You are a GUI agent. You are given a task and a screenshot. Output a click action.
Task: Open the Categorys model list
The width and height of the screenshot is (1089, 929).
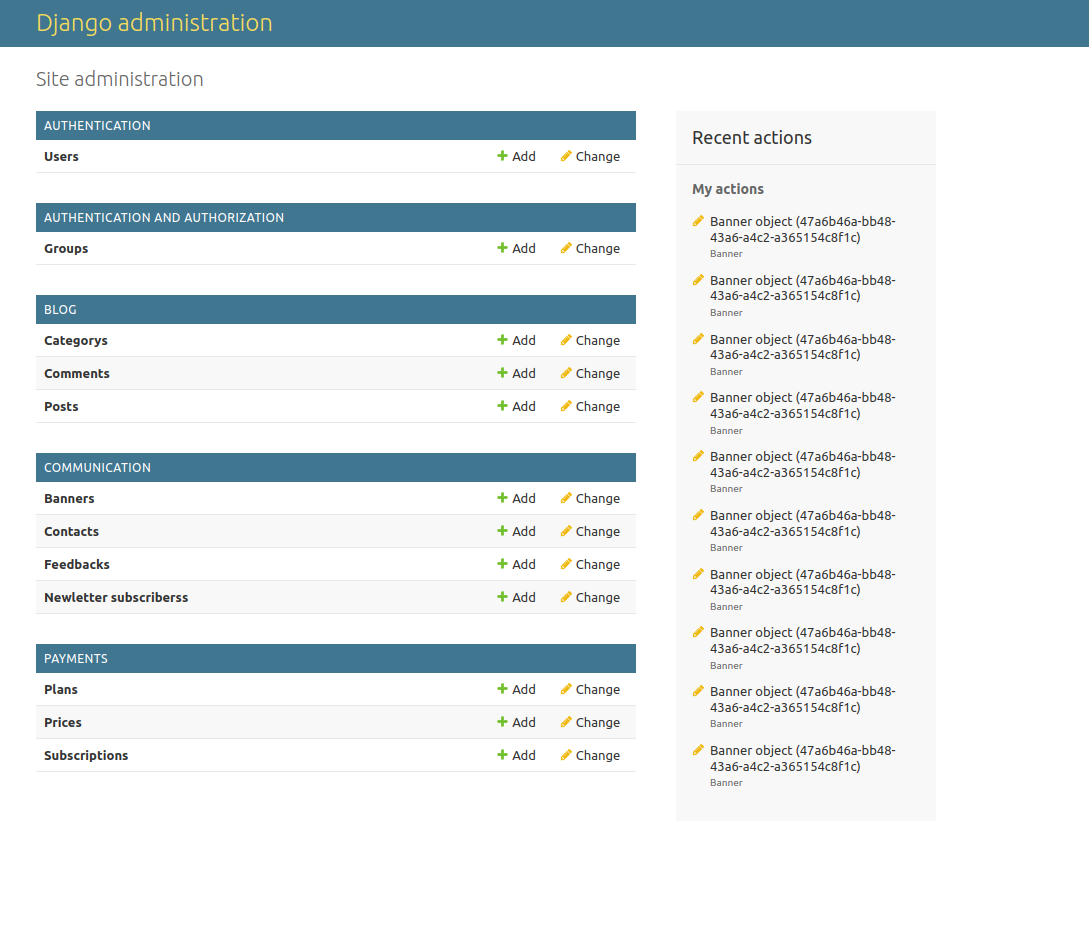click(x=76, y=341)
